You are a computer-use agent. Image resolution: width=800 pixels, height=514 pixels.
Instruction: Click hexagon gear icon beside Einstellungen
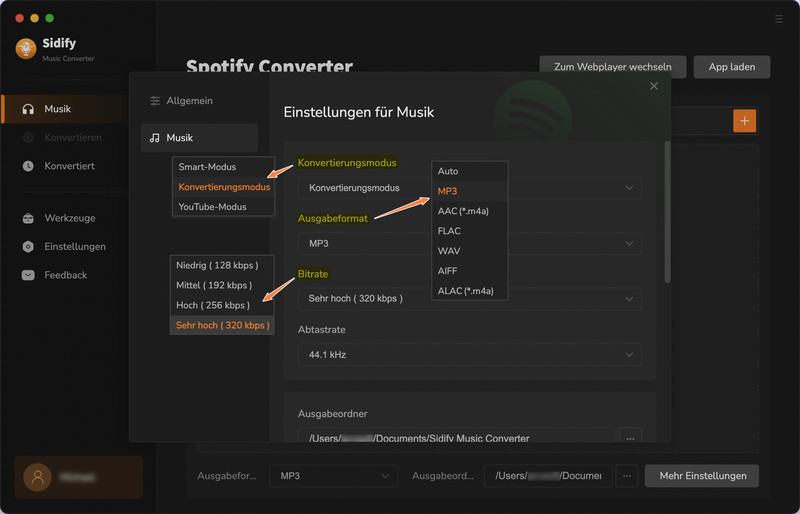coord(28,247)
